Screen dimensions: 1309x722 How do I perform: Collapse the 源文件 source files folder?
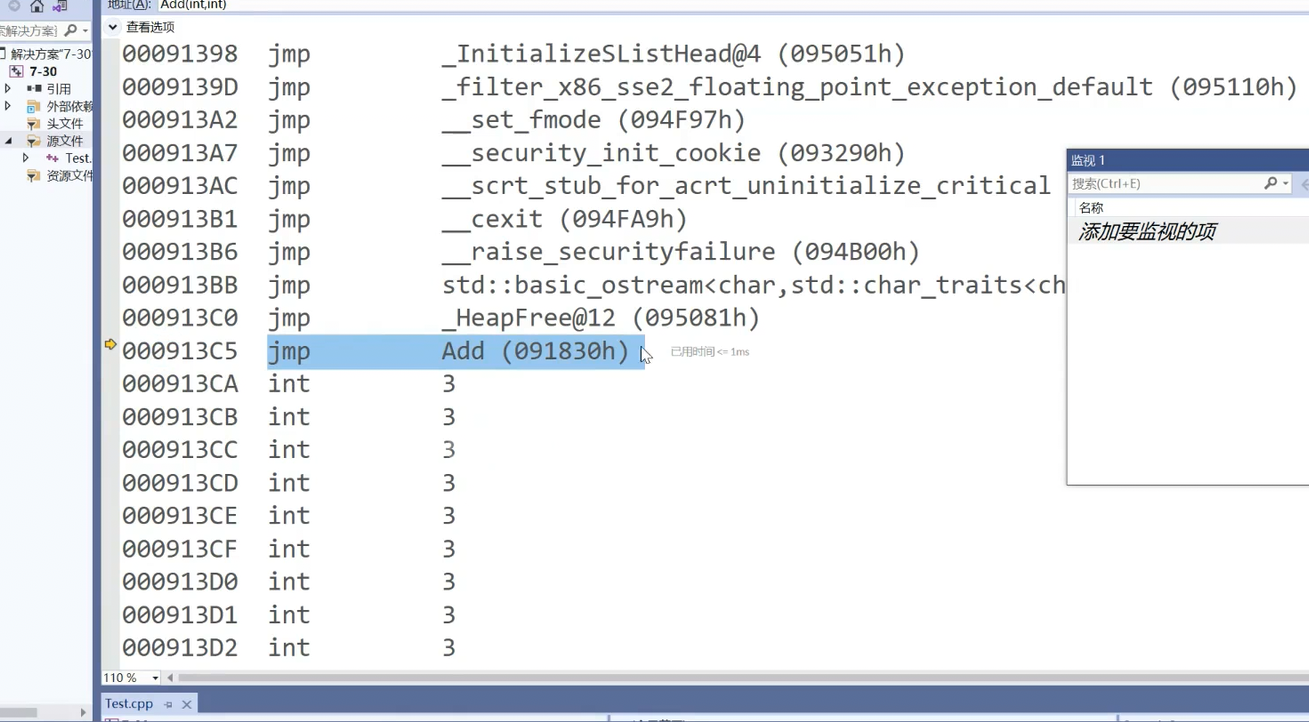click(8, 141)
